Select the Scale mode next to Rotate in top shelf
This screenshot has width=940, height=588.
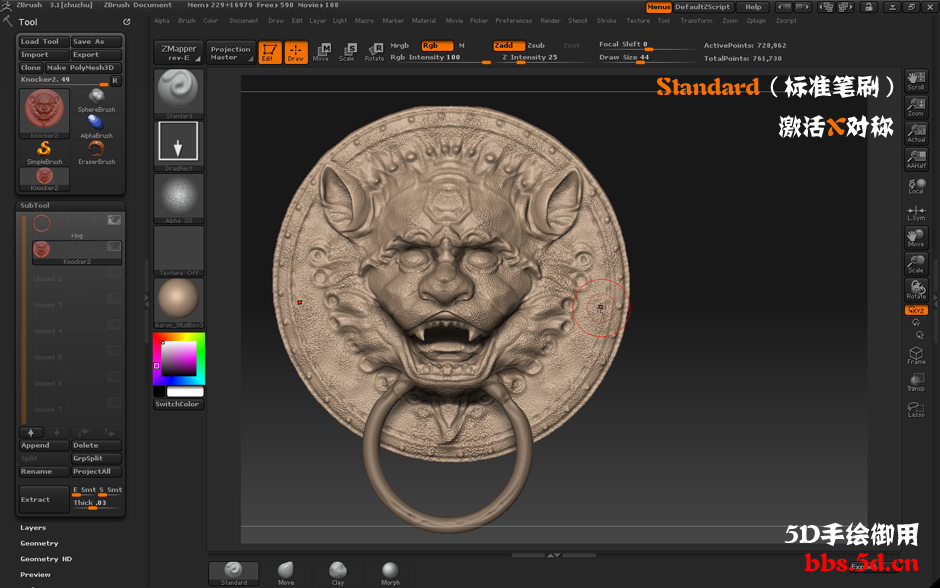point(347,52)
